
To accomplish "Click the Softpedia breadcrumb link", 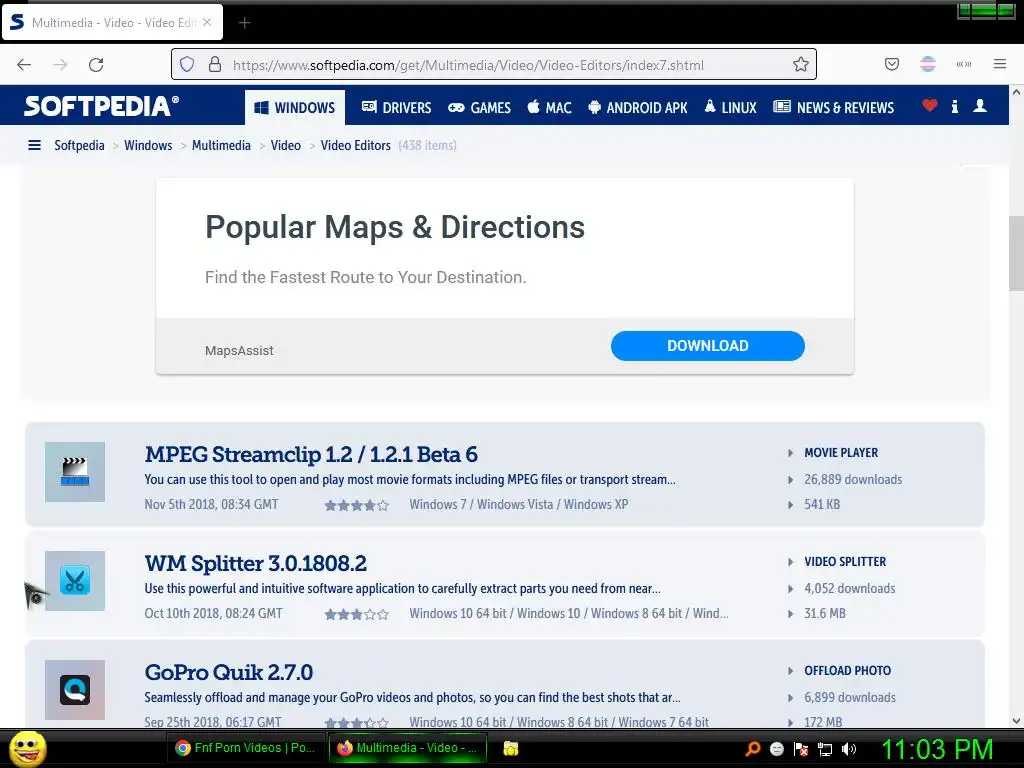I will [79, 145].
